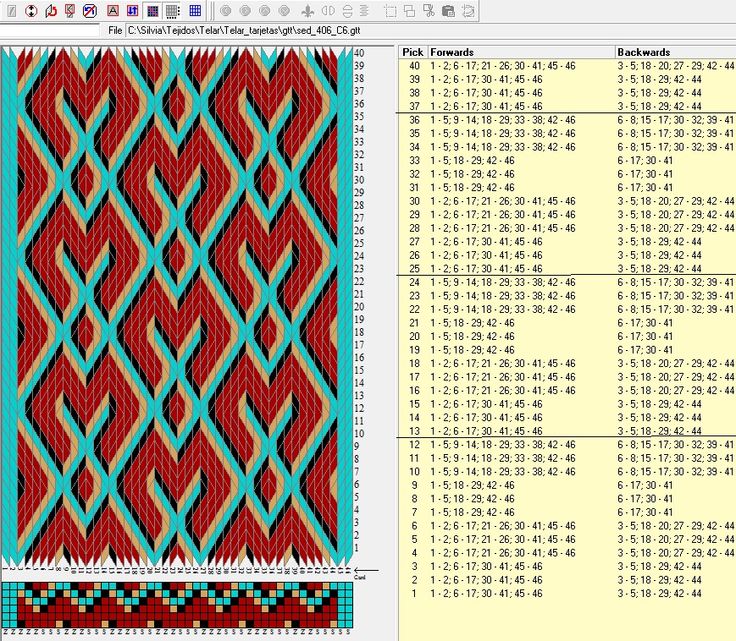Toggle the gray dotted grid view
This screenshot has height=641, width=736.
(173, 10)
